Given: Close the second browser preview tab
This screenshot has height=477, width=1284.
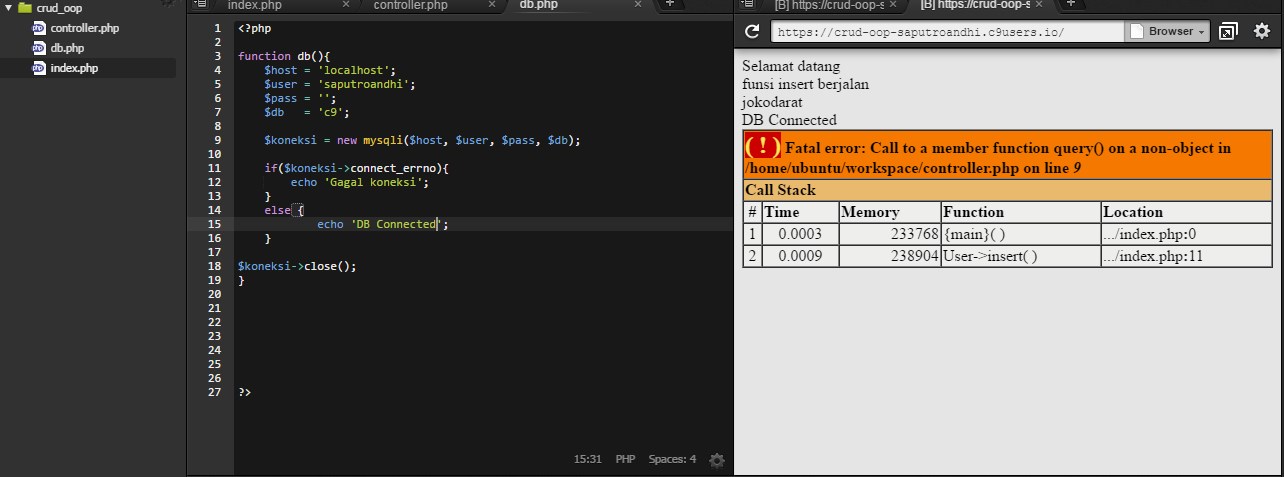Looking at the screenshot, I should (1041, 4).
